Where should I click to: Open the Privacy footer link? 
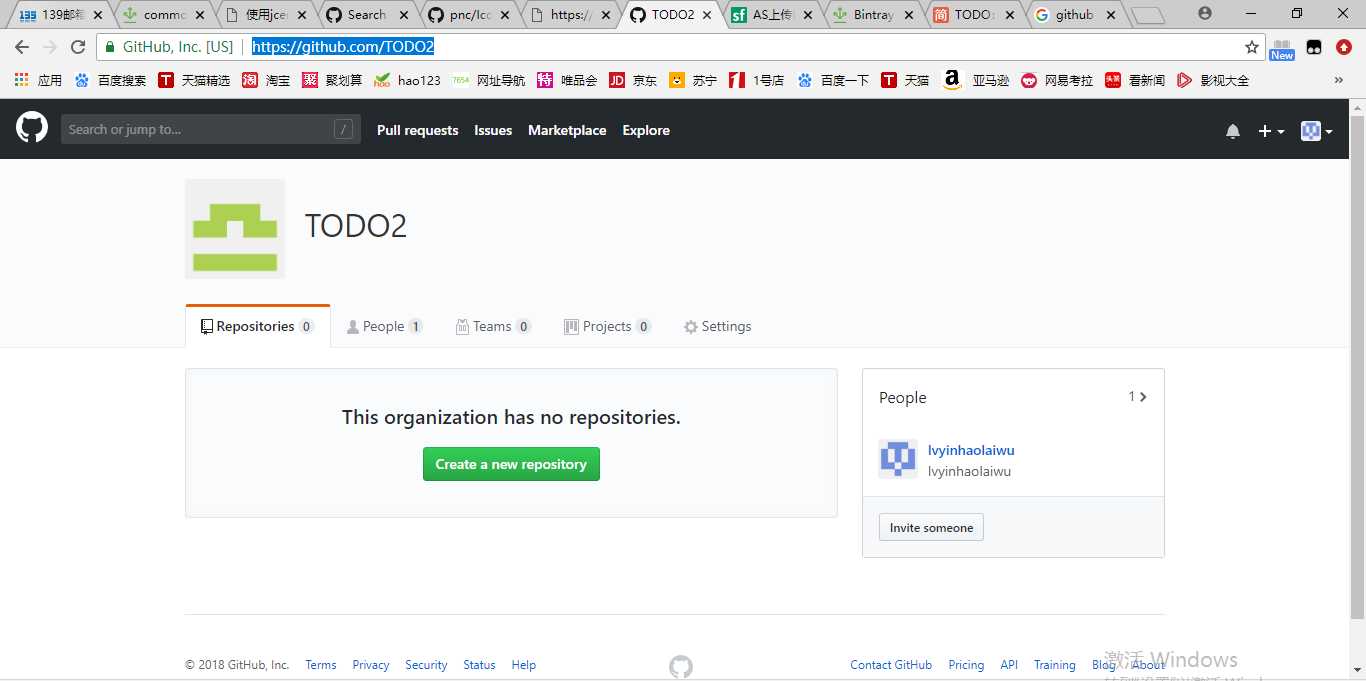coord(371,665)
